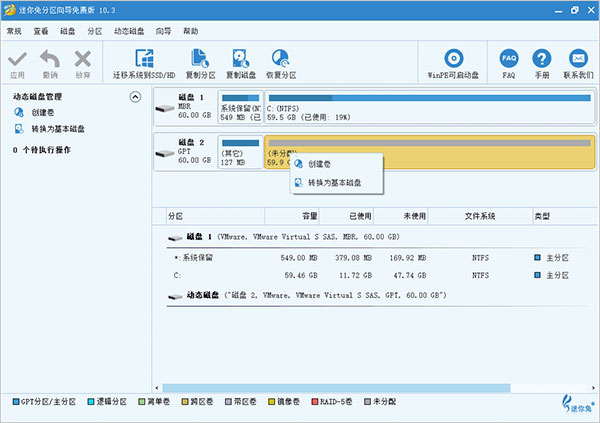Click the Striped volume (带区卷) legend swatch
The height and width of the screenshot is (423, 600).
click(228, 402)
